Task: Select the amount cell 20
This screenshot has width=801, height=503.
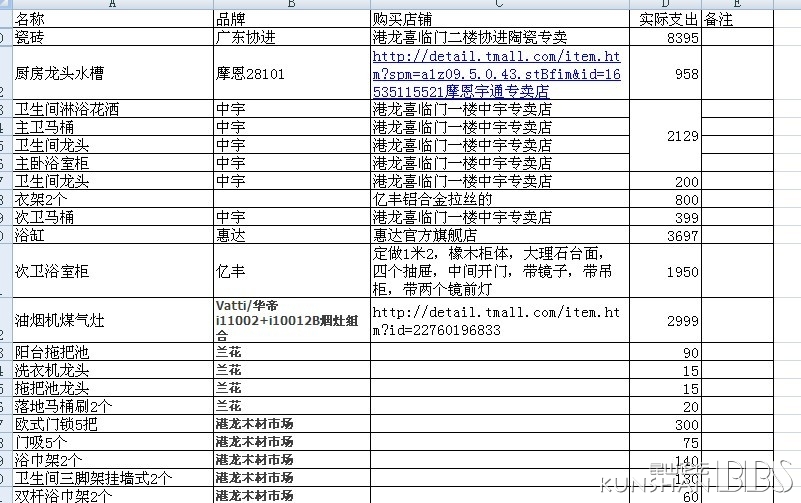Action: coord(666,406)
